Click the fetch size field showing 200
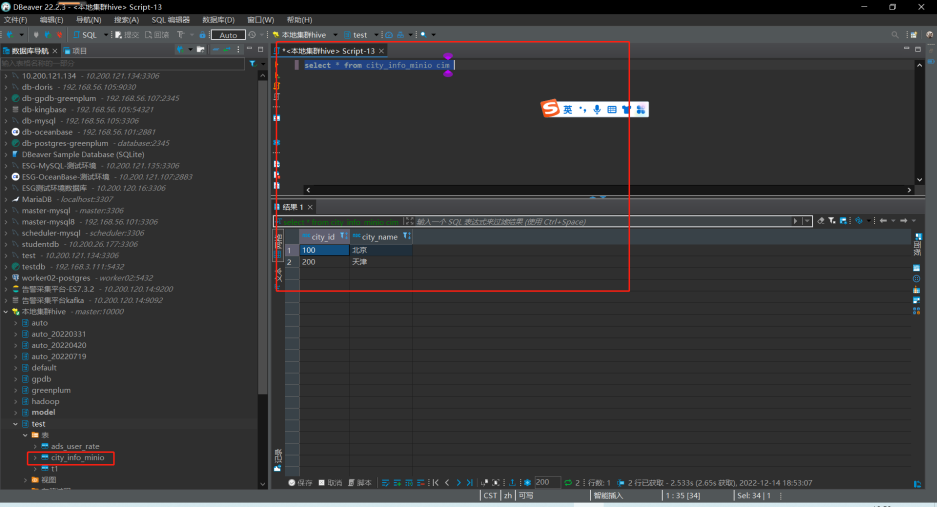Image resolution: width=937 pixels, height=507 pixels. click(547, 482)
